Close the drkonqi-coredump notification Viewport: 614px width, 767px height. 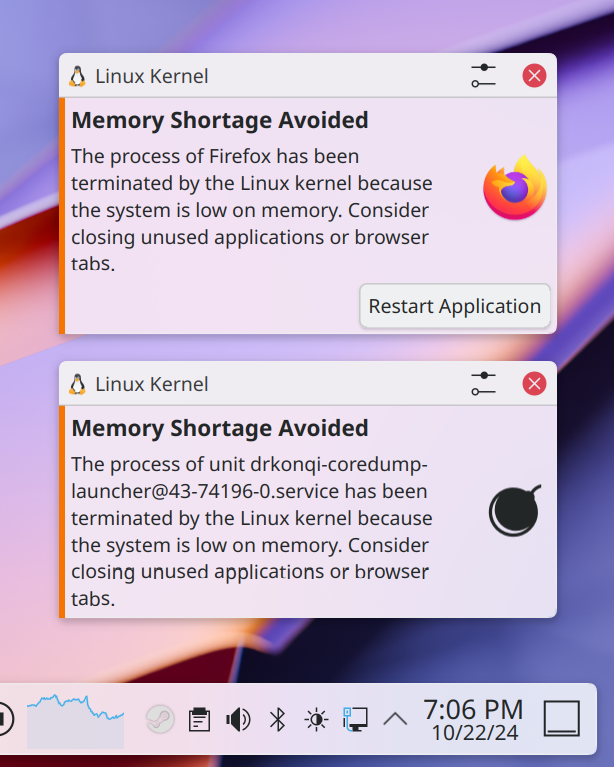click(534, 384)
